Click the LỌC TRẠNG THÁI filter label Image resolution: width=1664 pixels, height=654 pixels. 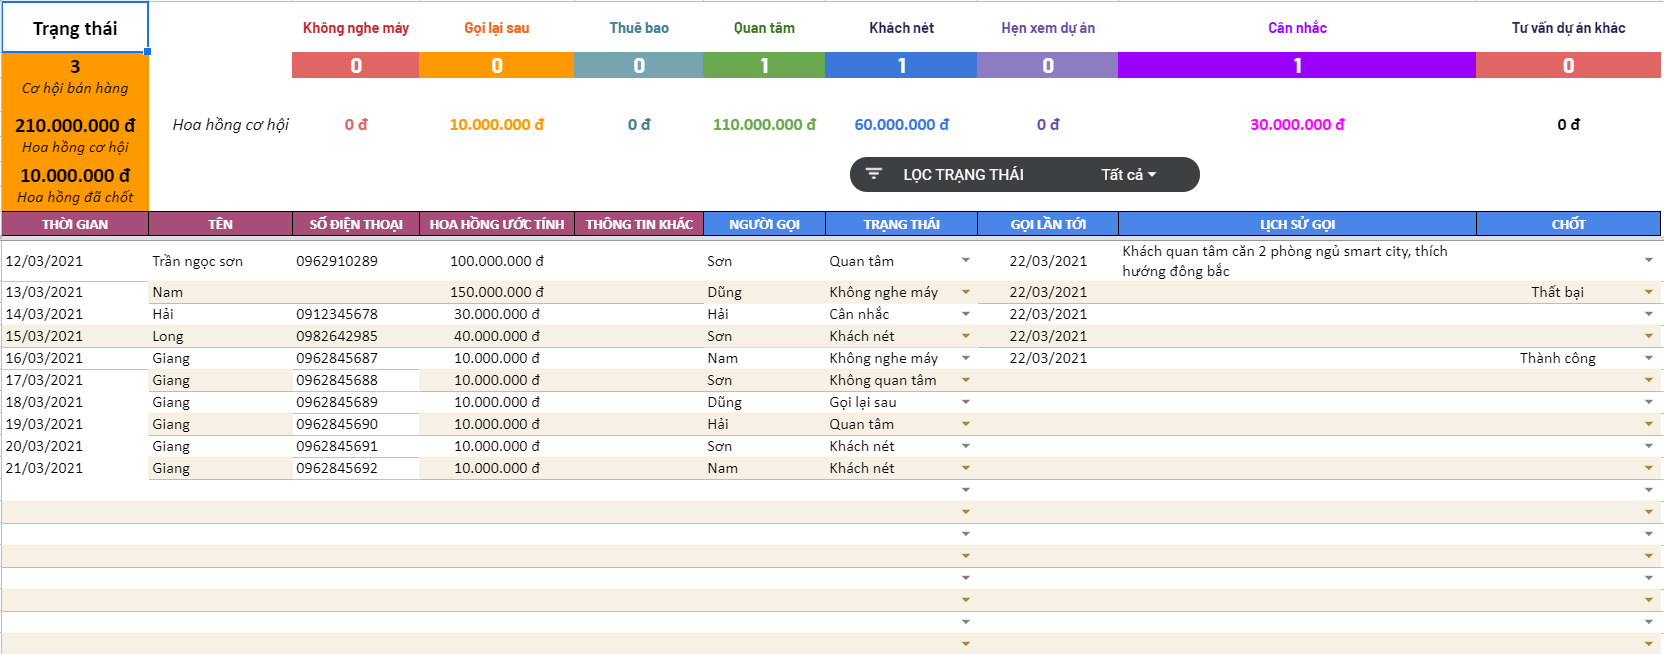coord(963,175)
